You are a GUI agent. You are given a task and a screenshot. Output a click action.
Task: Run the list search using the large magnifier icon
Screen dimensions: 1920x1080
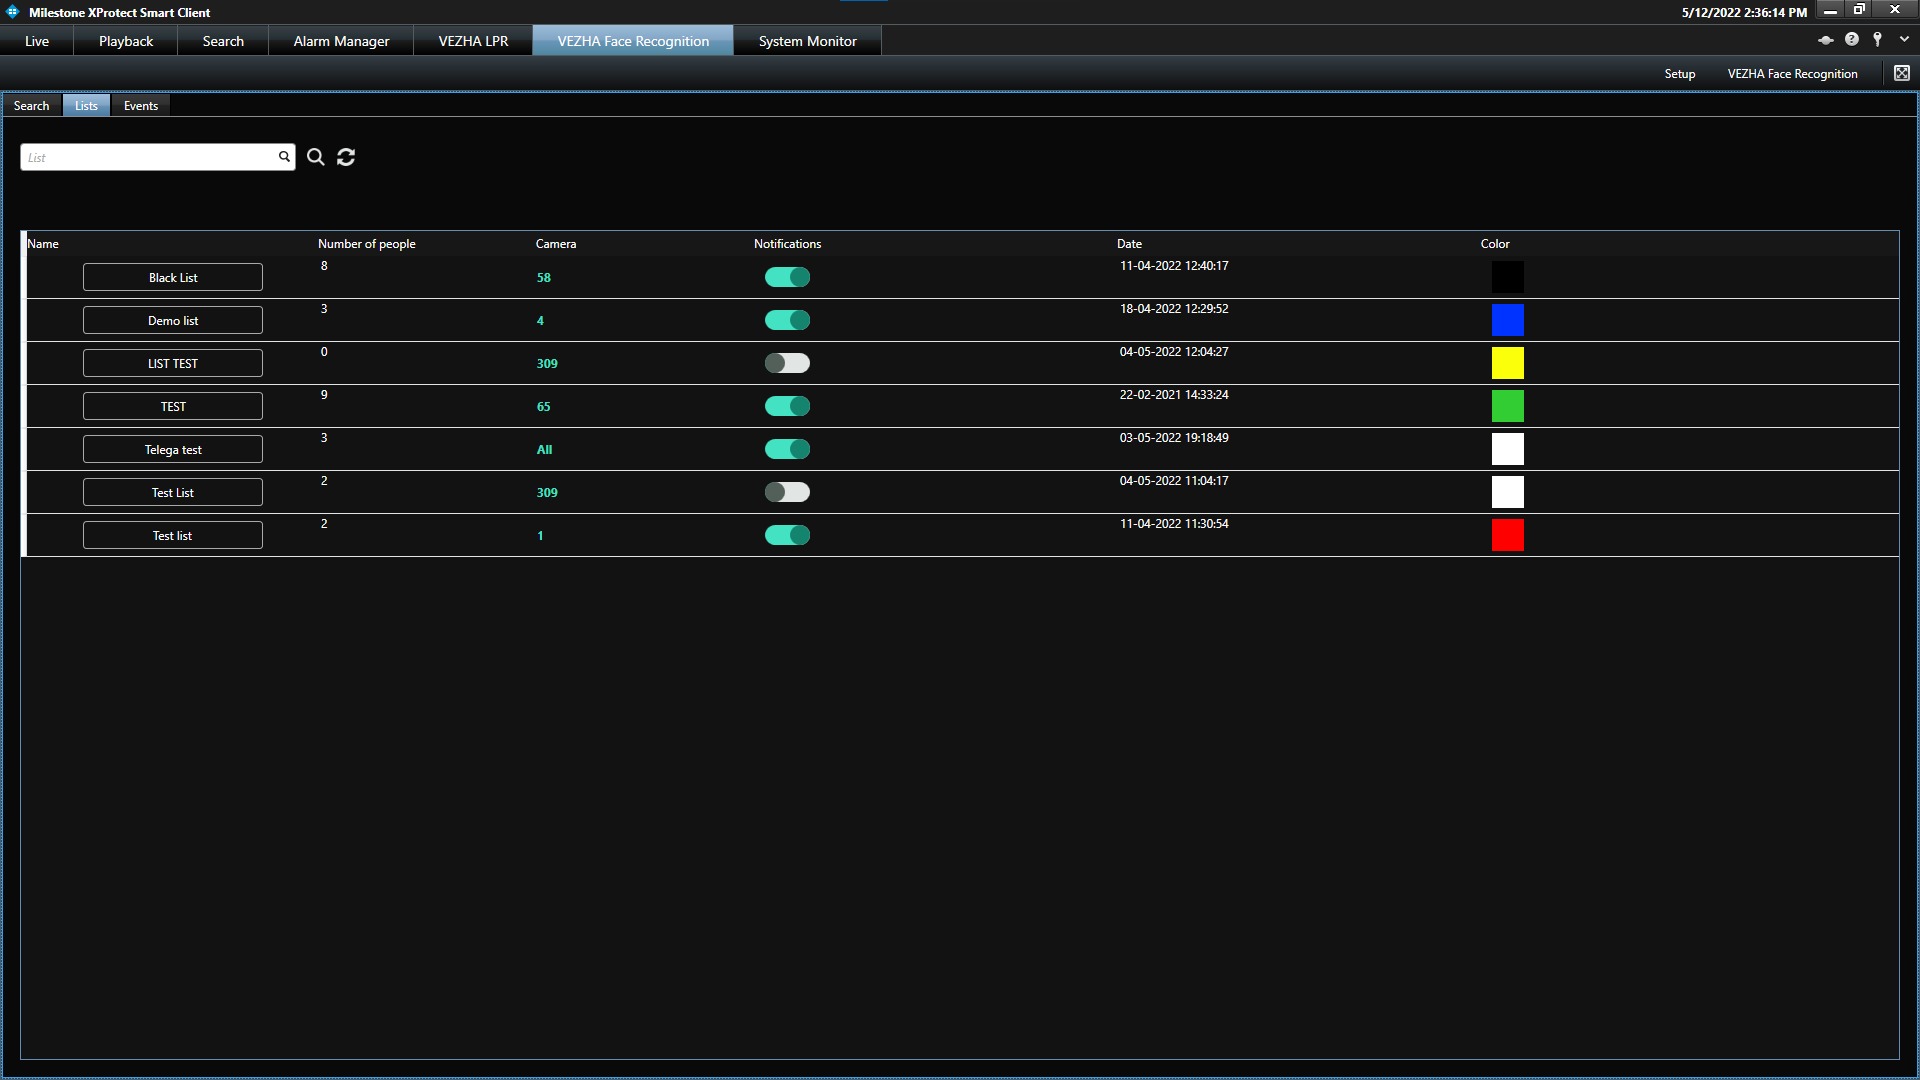[x=316, y=157]
